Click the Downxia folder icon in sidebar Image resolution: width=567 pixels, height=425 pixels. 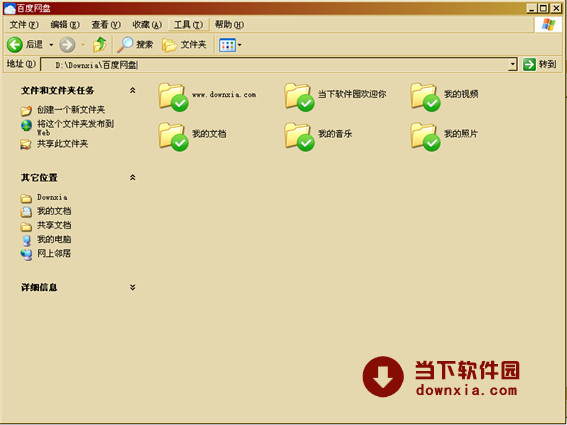tap(26, 198)
